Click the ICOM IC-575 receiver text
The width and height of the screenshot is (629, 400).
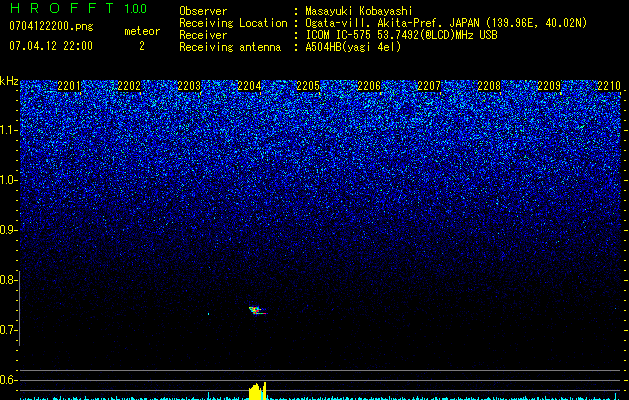click(401, 35)
